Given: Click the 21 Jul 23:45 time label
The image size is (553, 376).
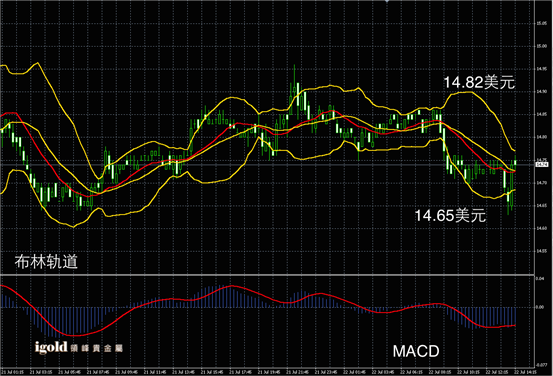Looking at the screenshot, I should (326, 372).
